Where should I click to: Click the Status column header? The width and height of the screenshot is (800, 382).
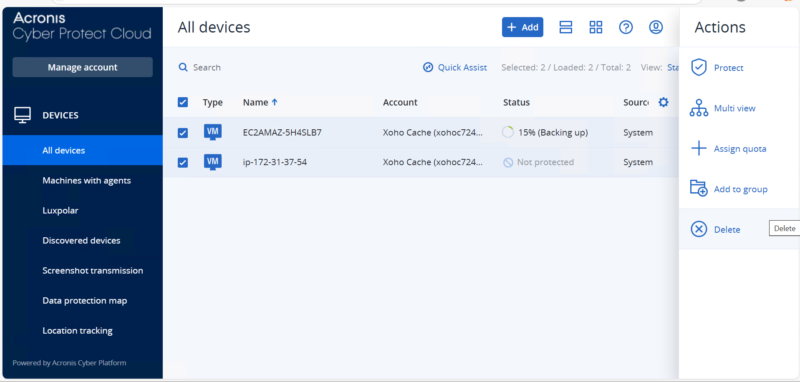(x=516, y=102)
